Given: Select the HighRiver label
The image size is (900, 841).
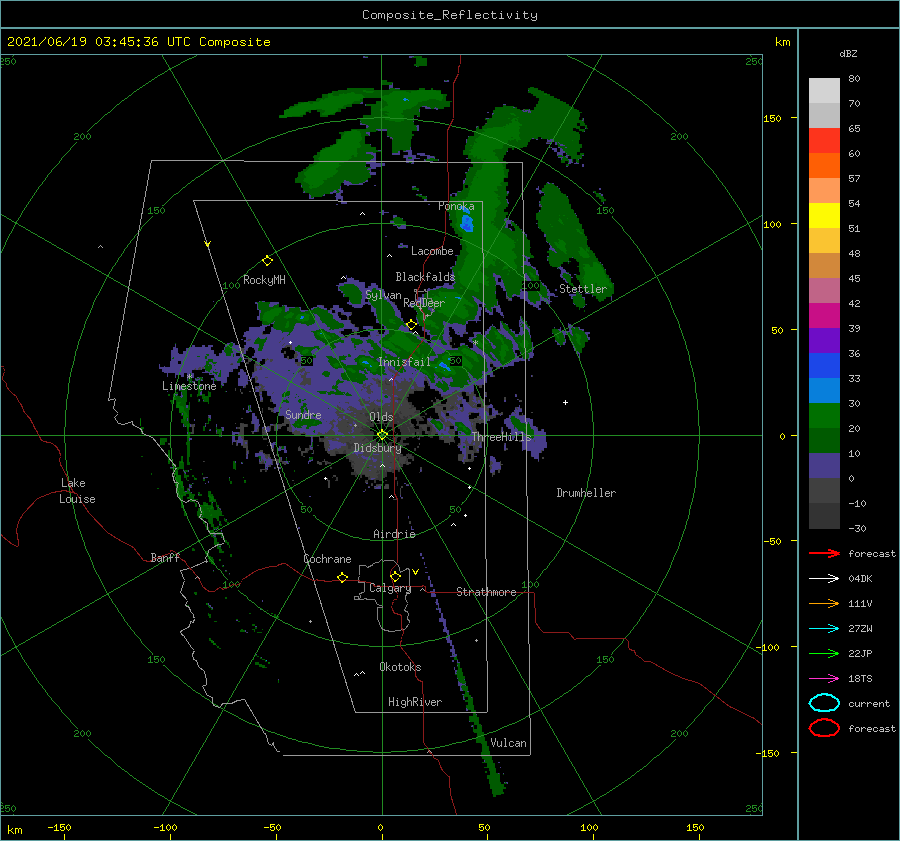Looking at the screenshot, I should click(x=415, y=702).
